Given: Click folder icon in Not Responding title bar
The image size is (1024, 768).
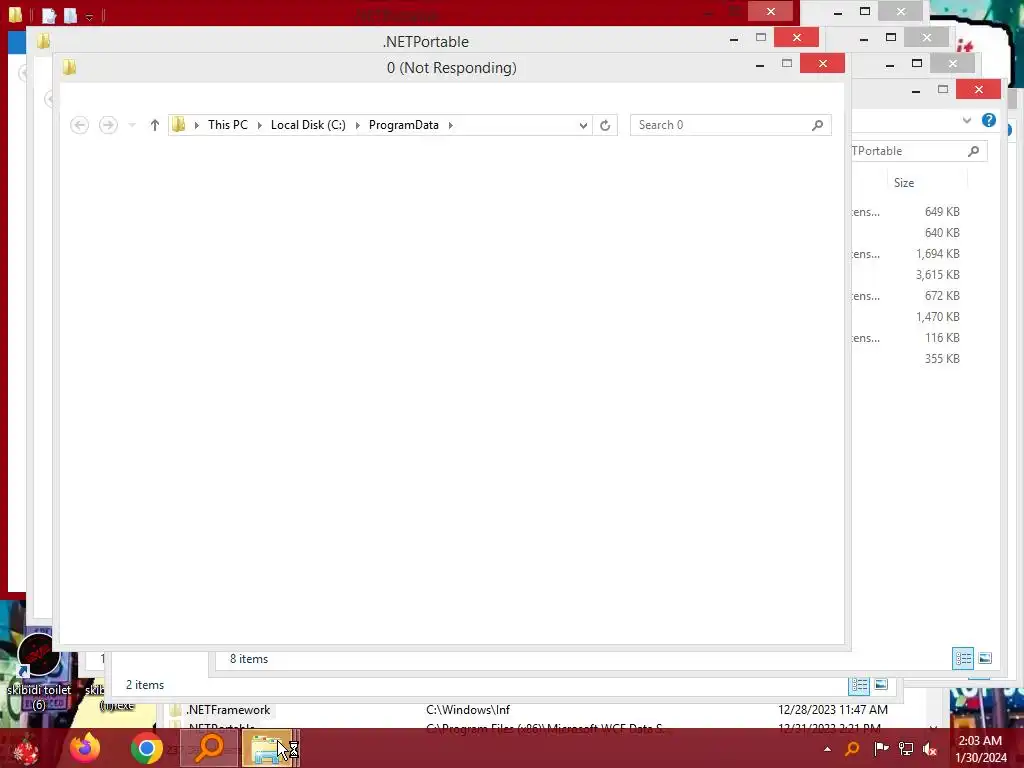Looking at the screenshot, I should [69, 67].
